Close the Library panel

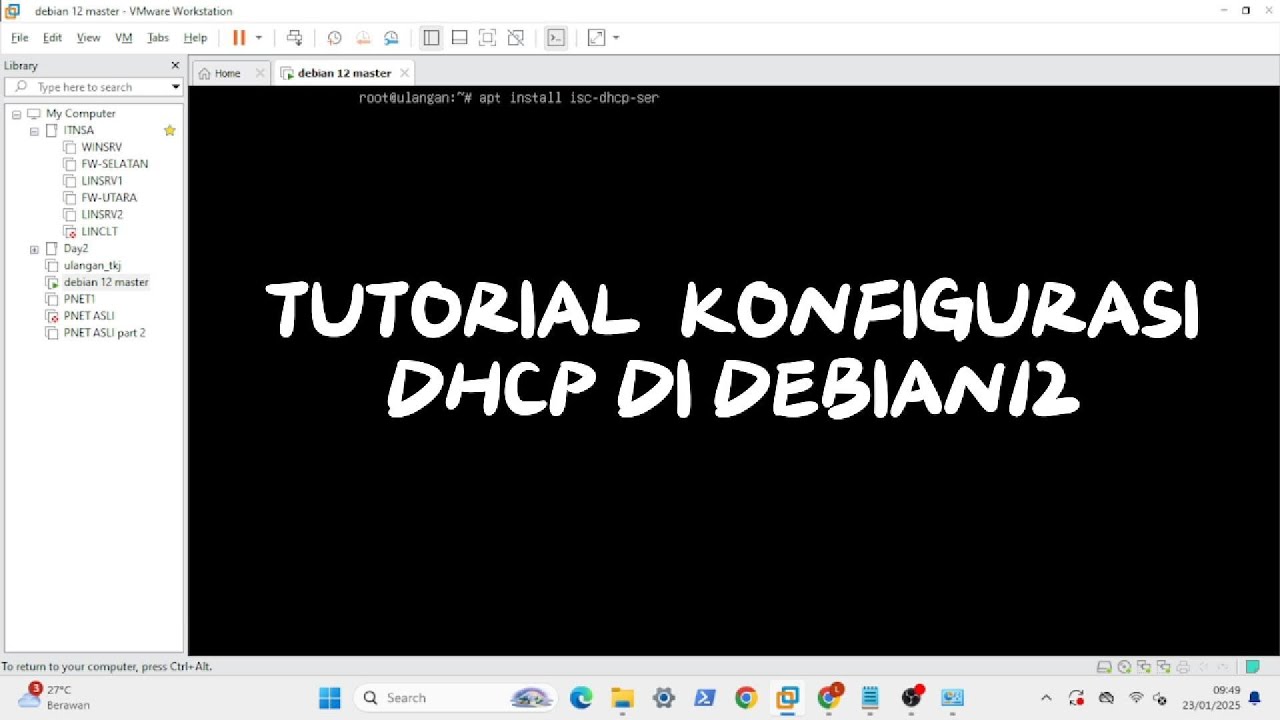pos(175,65)
